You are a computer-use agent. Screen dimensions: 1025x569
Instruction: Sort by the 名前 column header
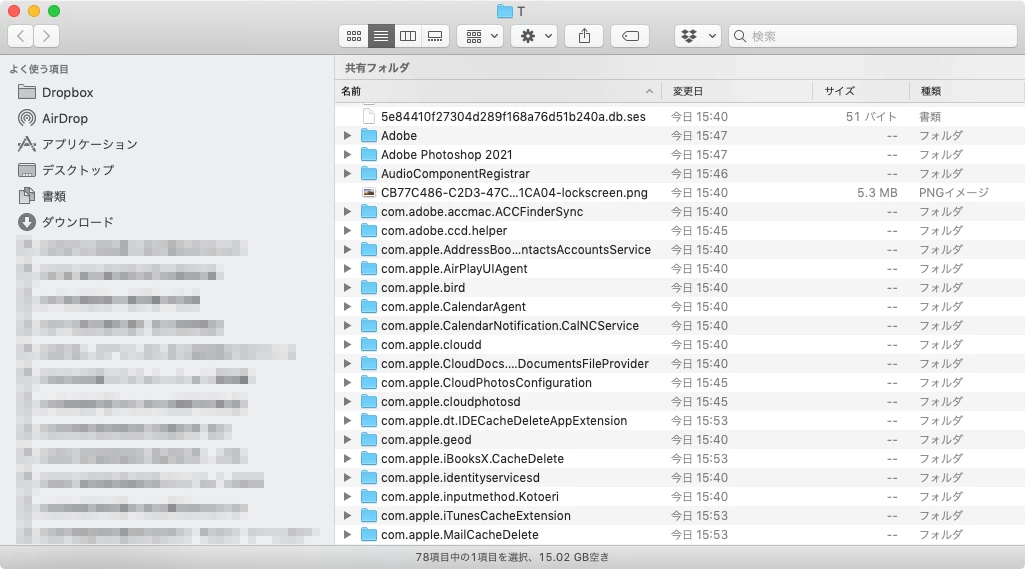tap(498, 91)
